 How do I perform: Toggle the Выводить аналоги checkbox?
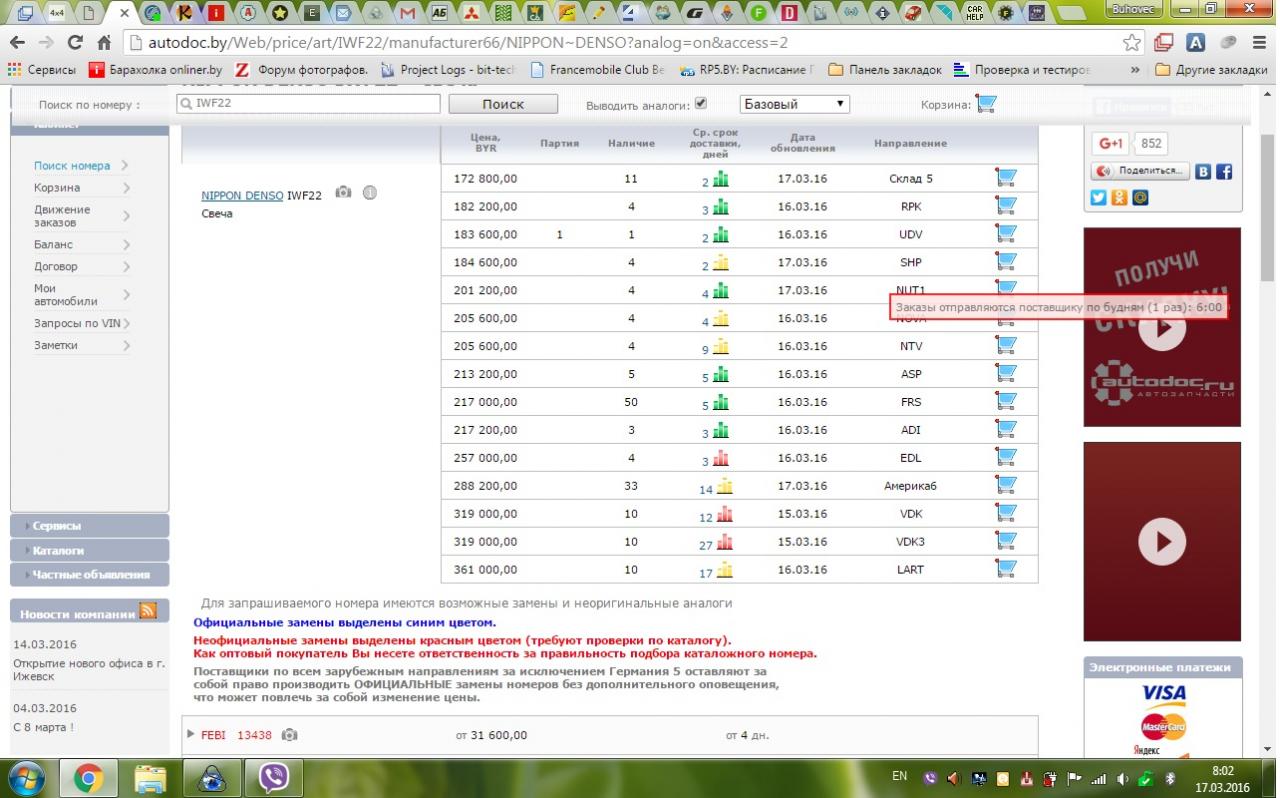pos(700,103)
